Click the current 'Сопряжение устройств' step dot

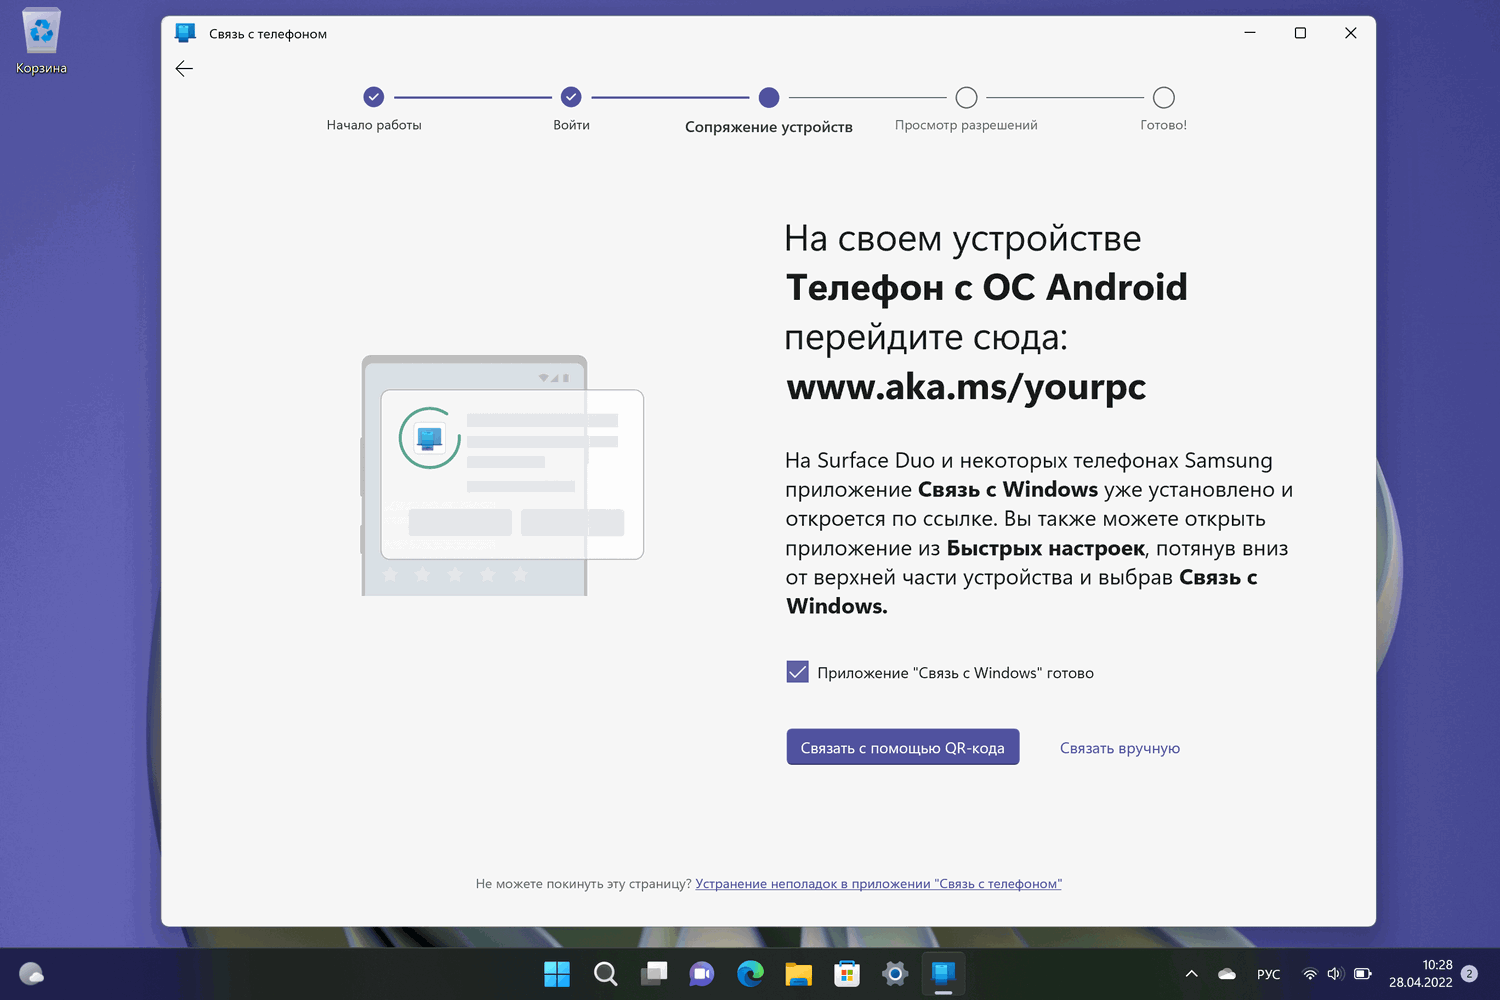tap(769, 97)
